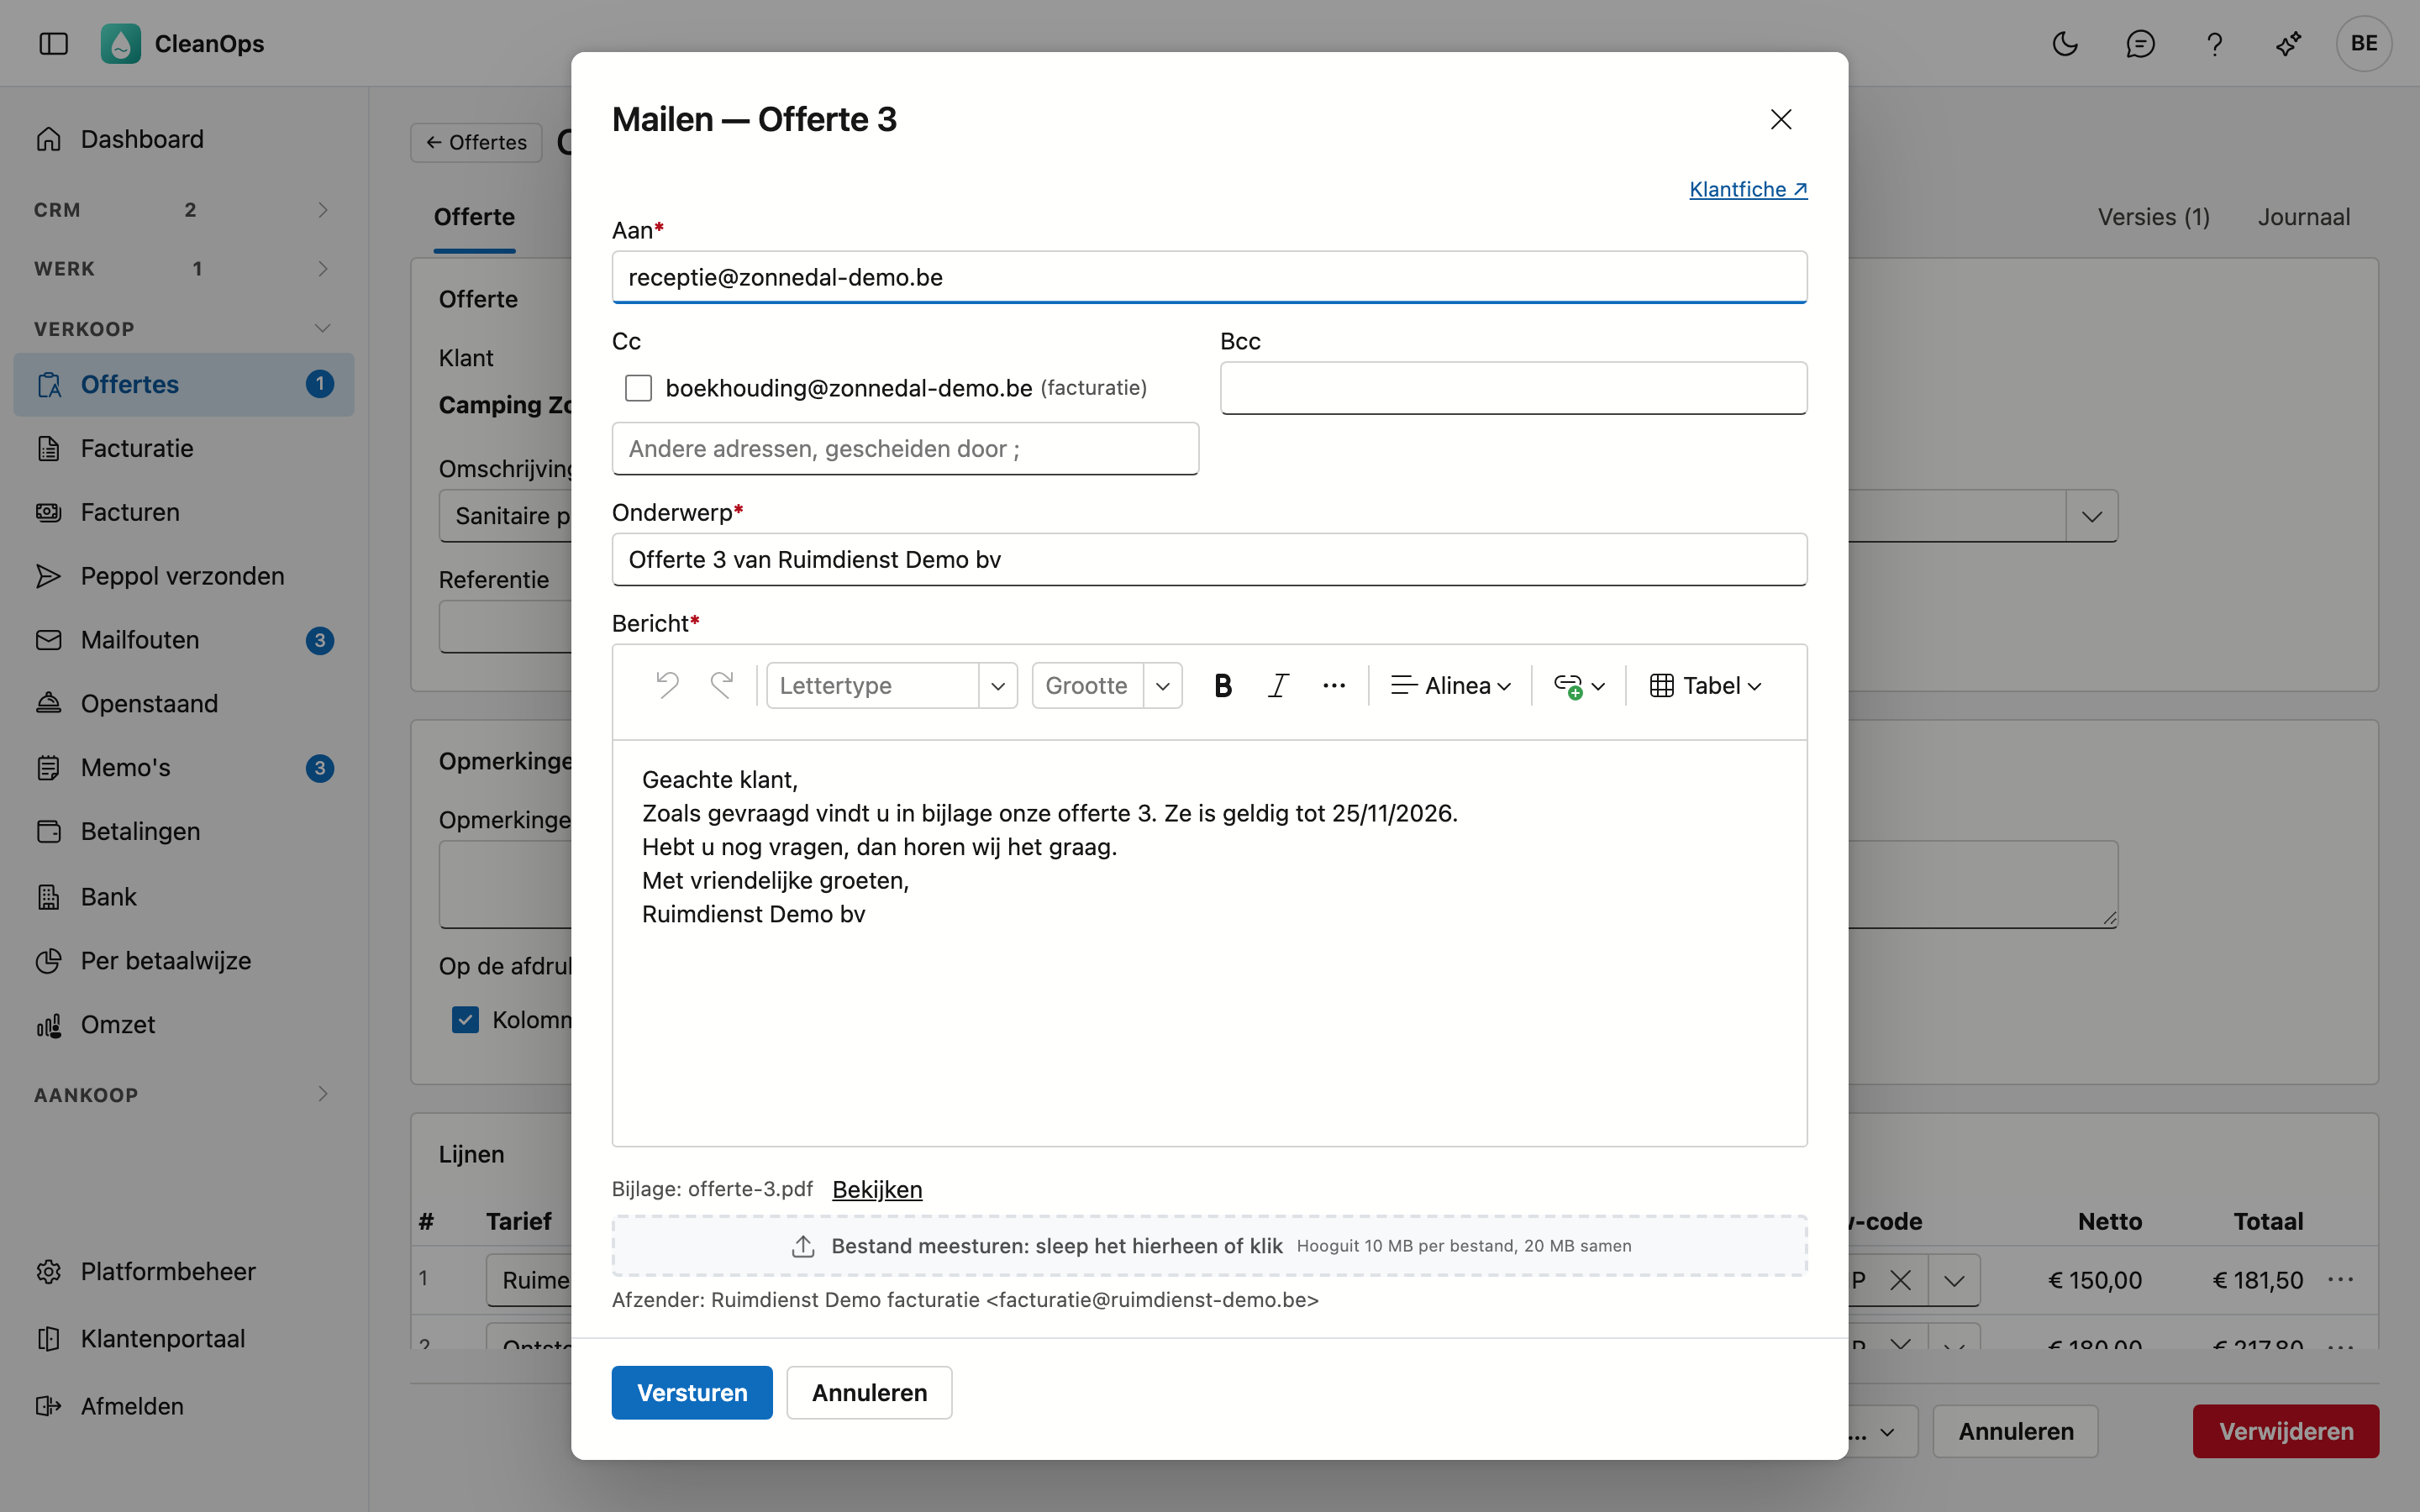Screen dimensions: 2420x1512
Task: Click the upload attachment icon
Action: 803,1246
